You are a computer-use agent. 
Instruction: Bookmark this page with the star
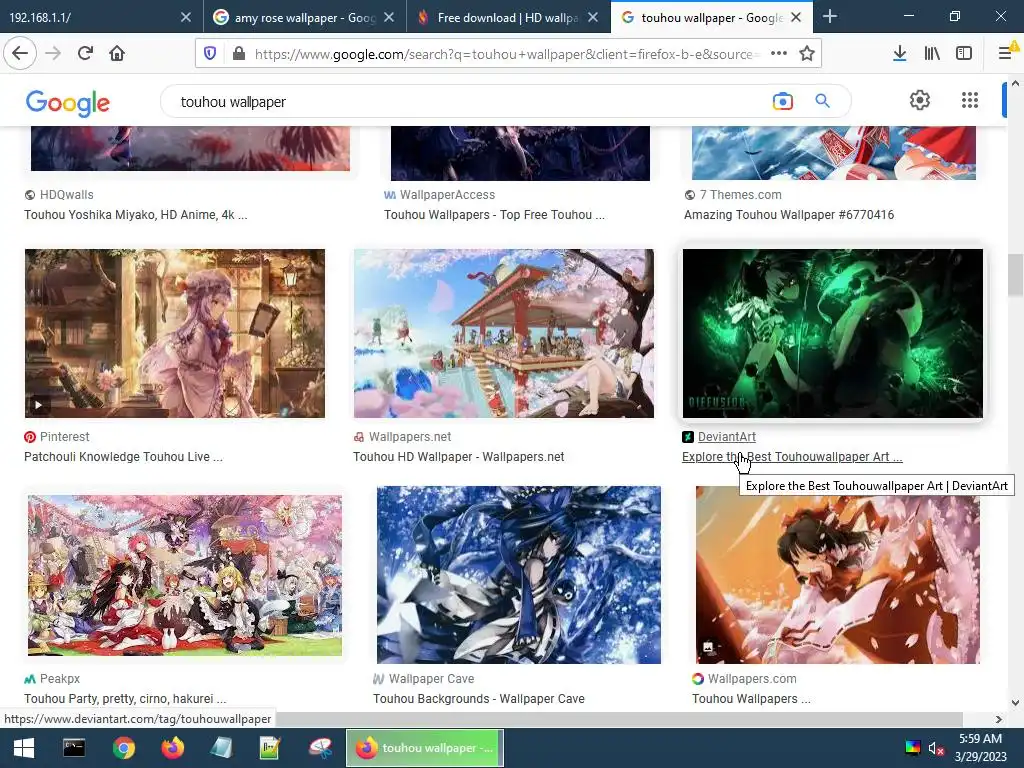[807, 54]
